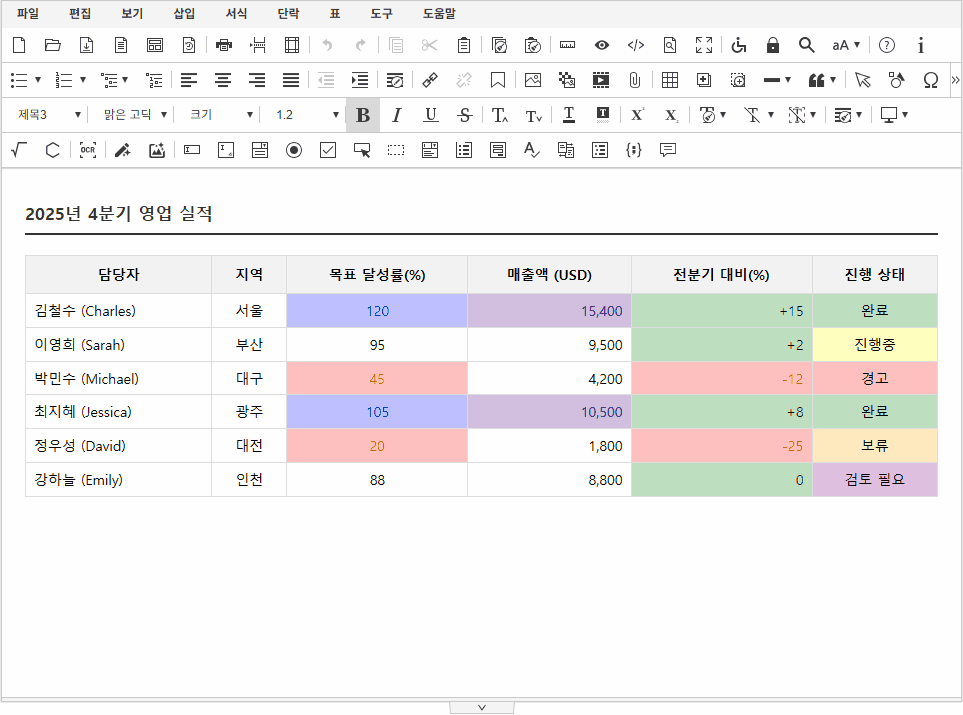Click the 매출액 (USD) column header
This screenshot has height=715, width=963.
[x=549, y=275]
